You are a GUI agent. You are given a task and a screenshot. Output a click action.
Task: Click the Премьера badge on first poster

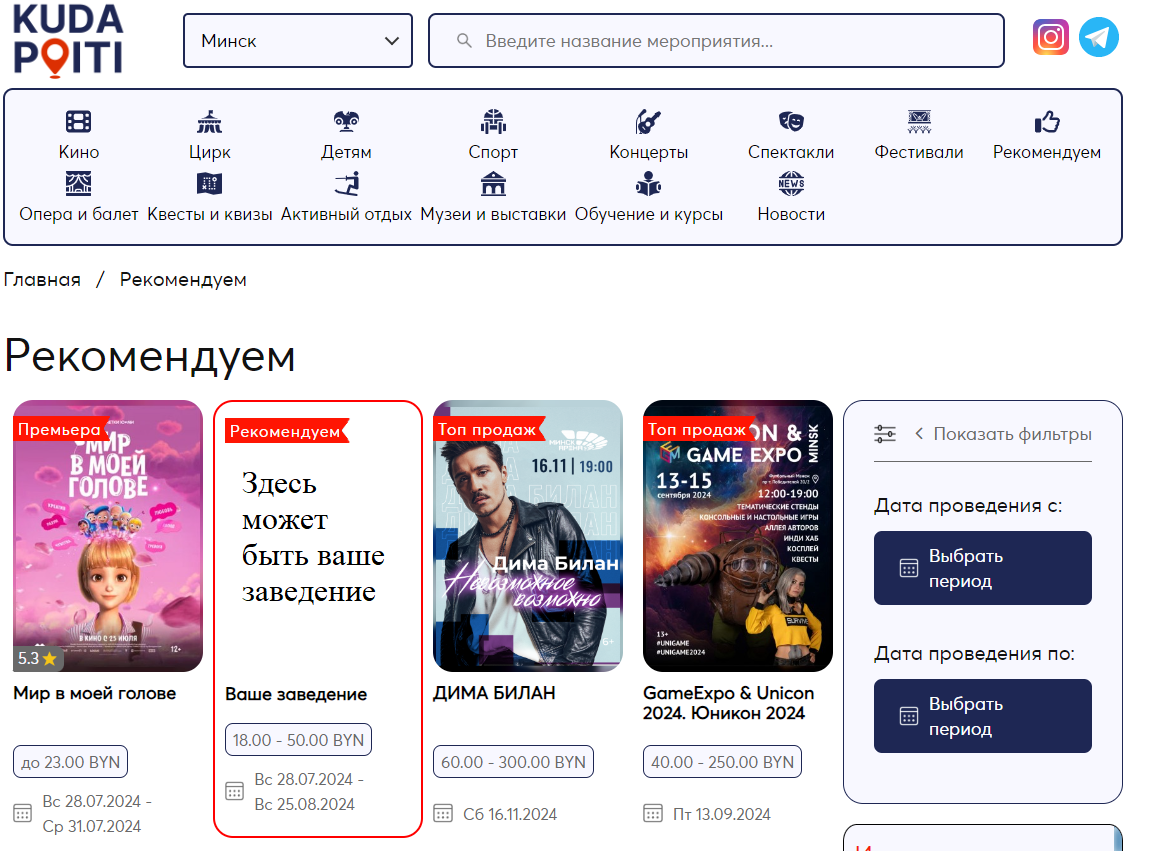[60, 429]
